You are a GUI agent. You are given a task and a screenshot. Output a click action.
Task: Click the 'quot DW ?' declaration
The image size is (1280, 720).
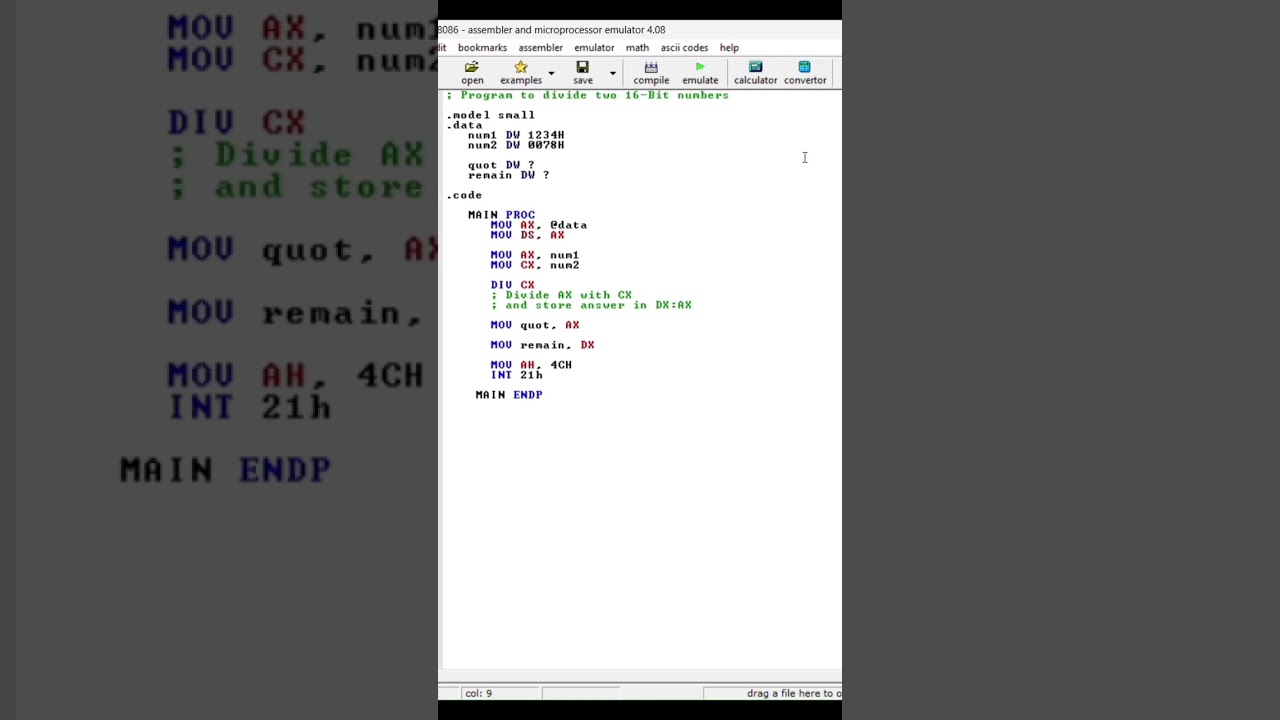click(501, 165)
